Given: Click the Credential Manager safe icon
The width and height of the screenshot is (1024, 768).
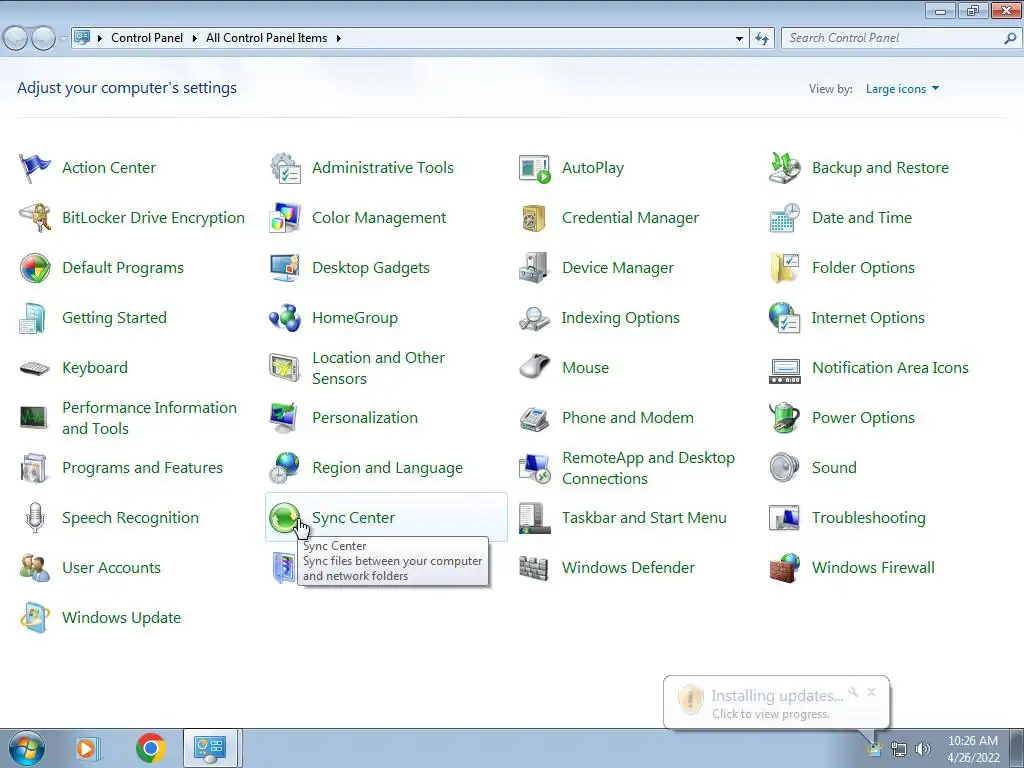Looking at the screenshot, I should click(534, 217).
